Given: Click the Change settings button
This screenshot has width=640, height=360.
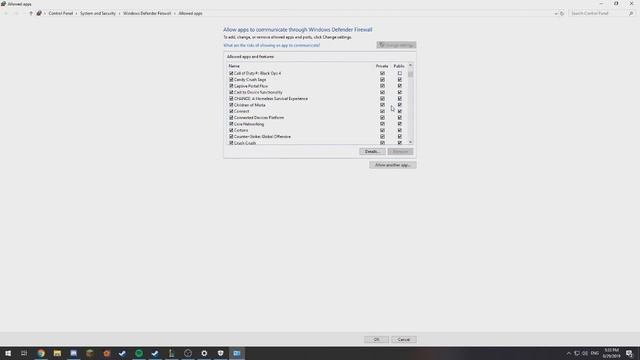Looking at the screenshot, I should (x=396, y=45).
